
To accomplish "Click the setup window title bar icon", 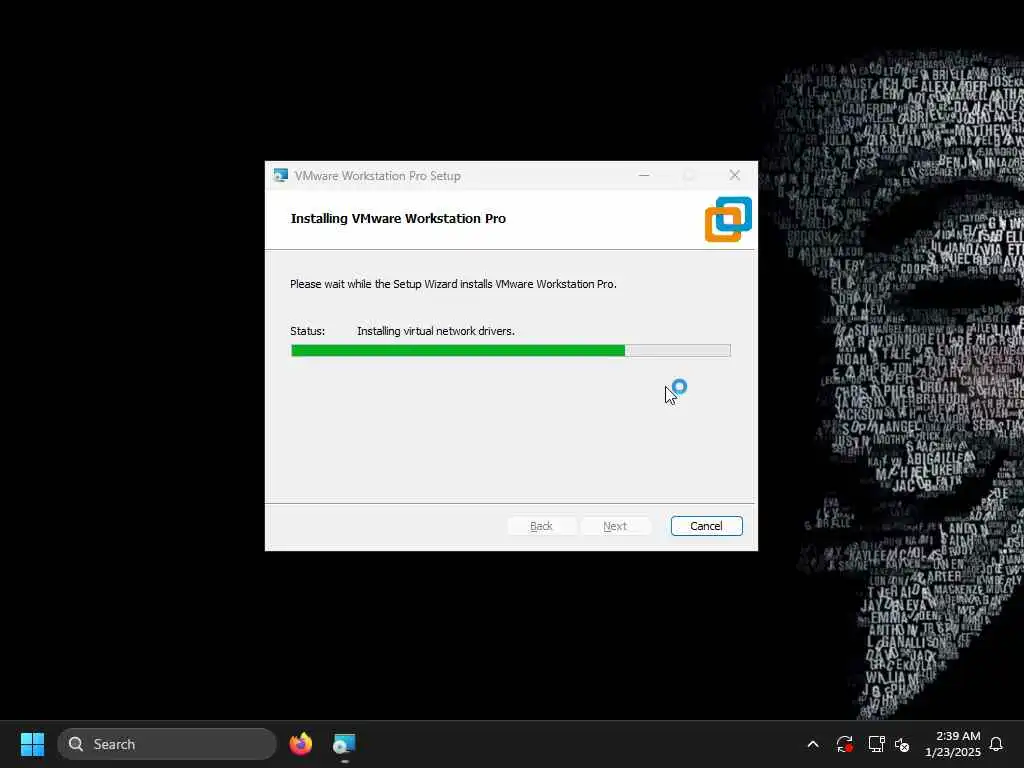I will [281, 176].
